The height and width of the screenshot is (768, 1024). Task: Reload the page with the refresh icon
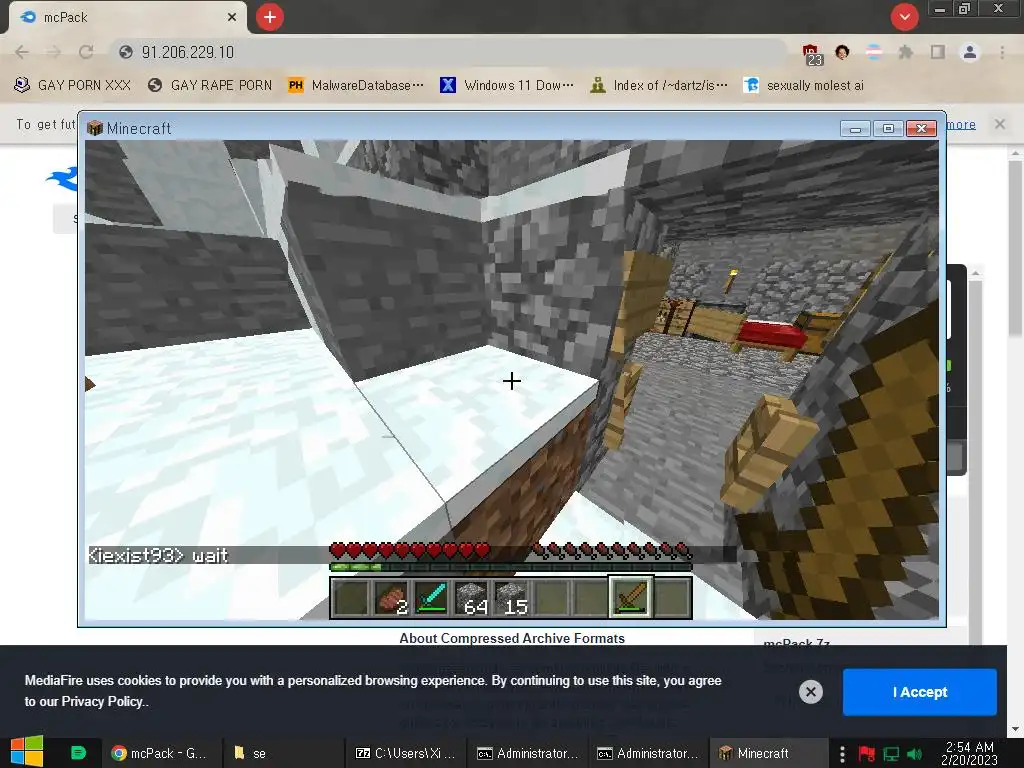[86, 52]
